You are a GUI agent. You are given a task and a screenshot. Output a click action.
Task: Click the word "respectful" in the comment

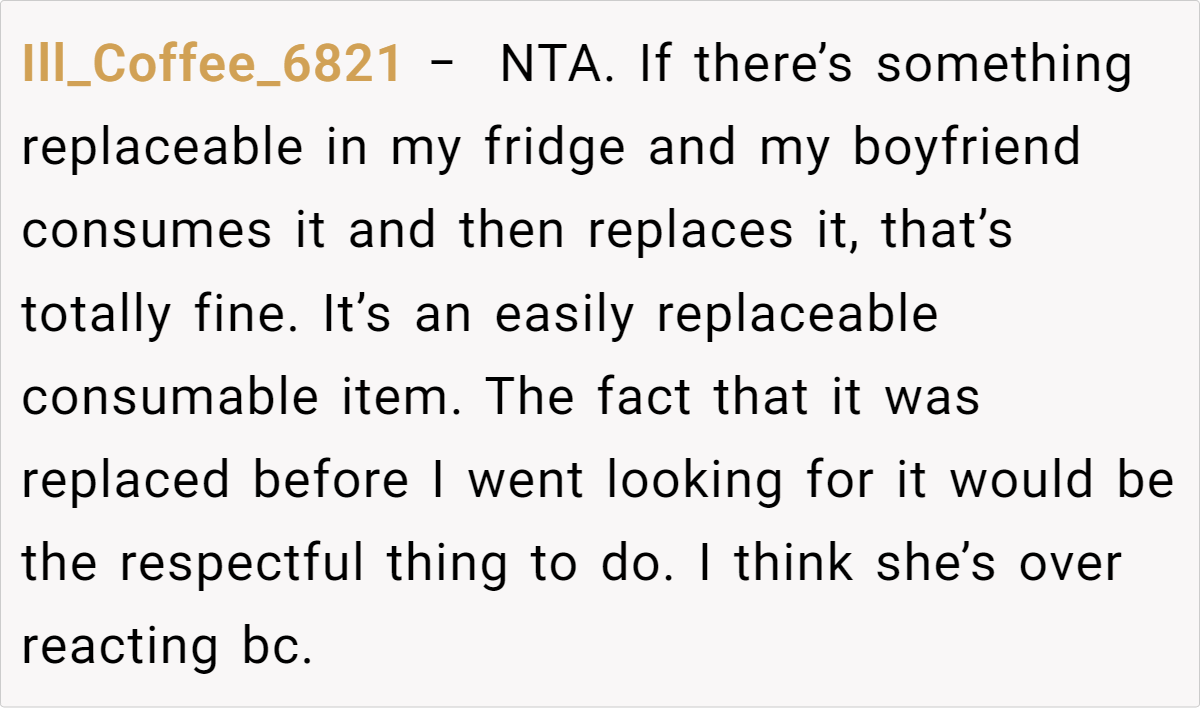click(243, 563)
